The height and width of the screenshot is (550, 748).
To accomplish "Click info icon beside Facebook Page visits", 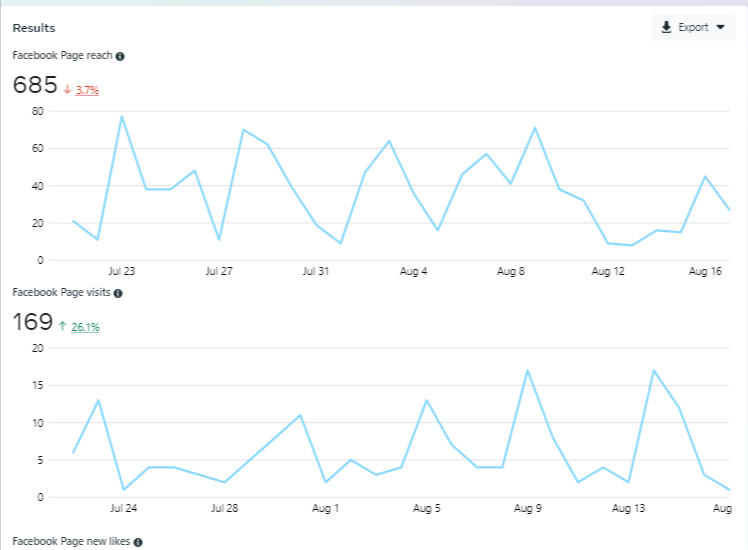I will [x=118, y=293].
